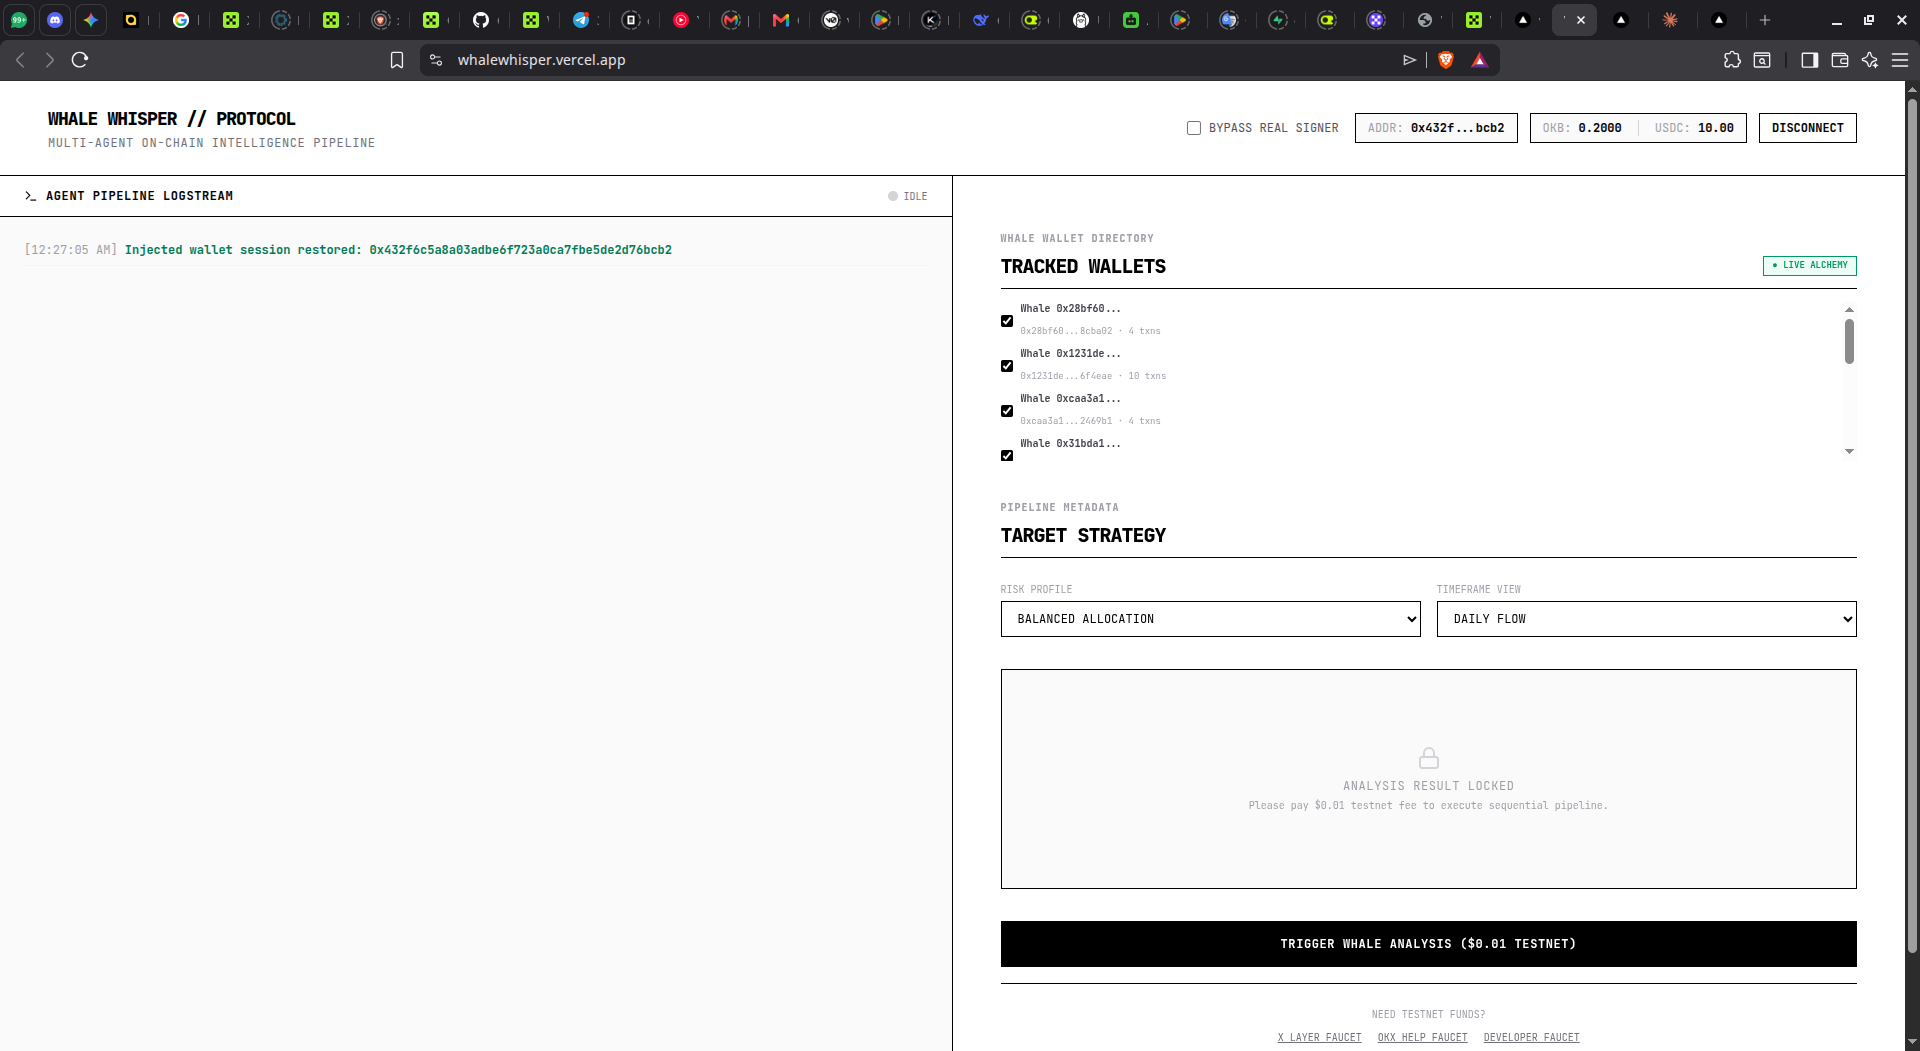Viewport: 1920px width, 1051px height.
Task: Enable the Bypass Real Signer checkbox
Action: point(1194,128)
